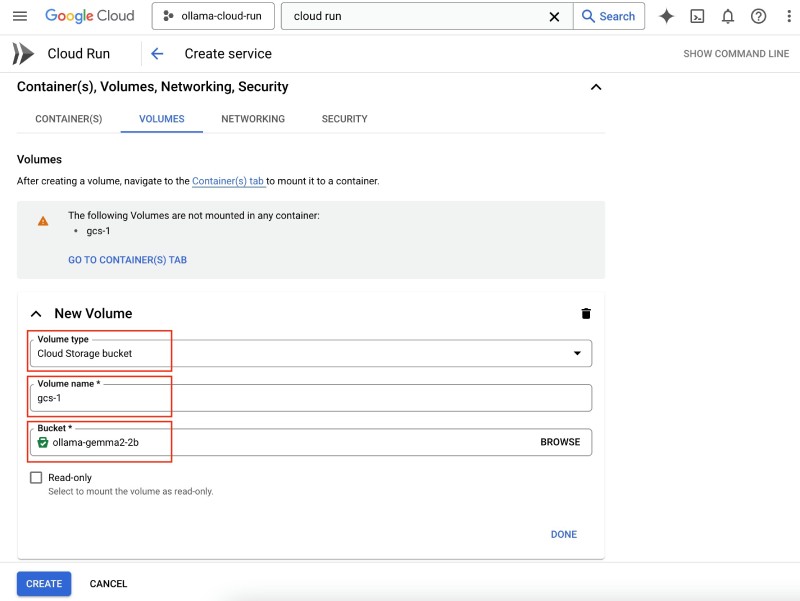Browse for a Cloud Storage bucket
This screenshot has width=800, height=601.
pos(560,442)
